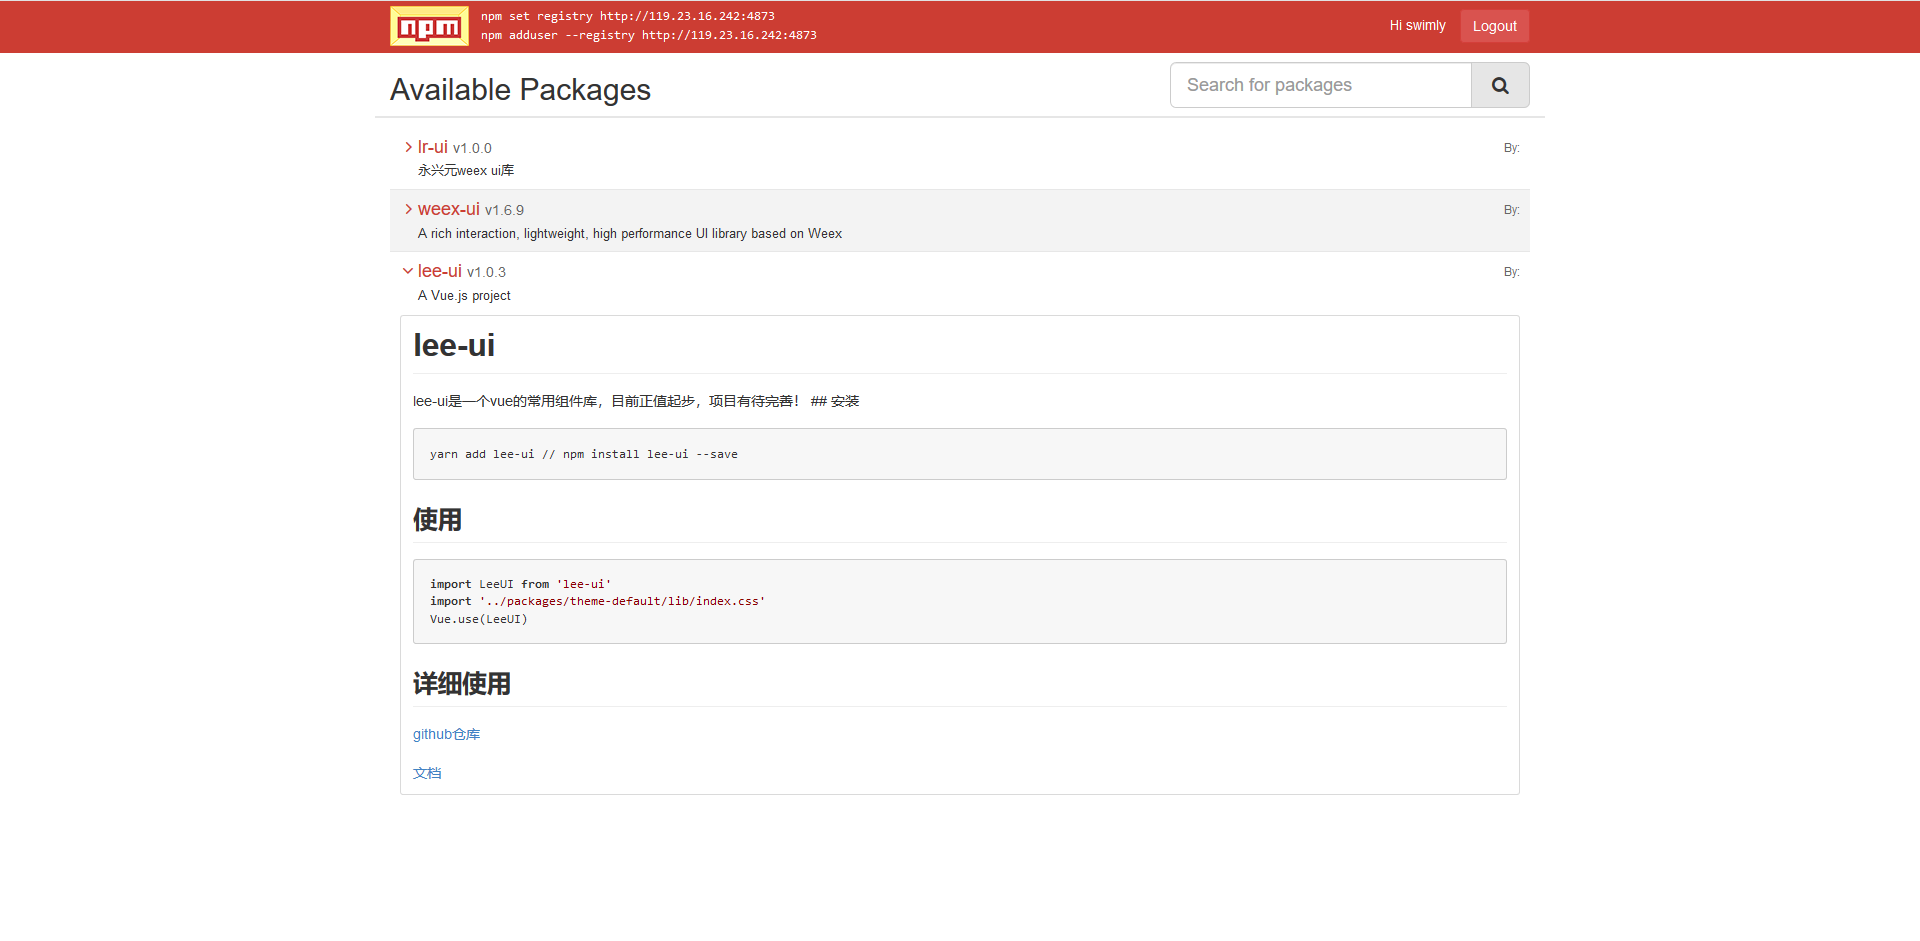Click the npm adduser registry command text
This screenshot has height=941, width=1920.
649,35
